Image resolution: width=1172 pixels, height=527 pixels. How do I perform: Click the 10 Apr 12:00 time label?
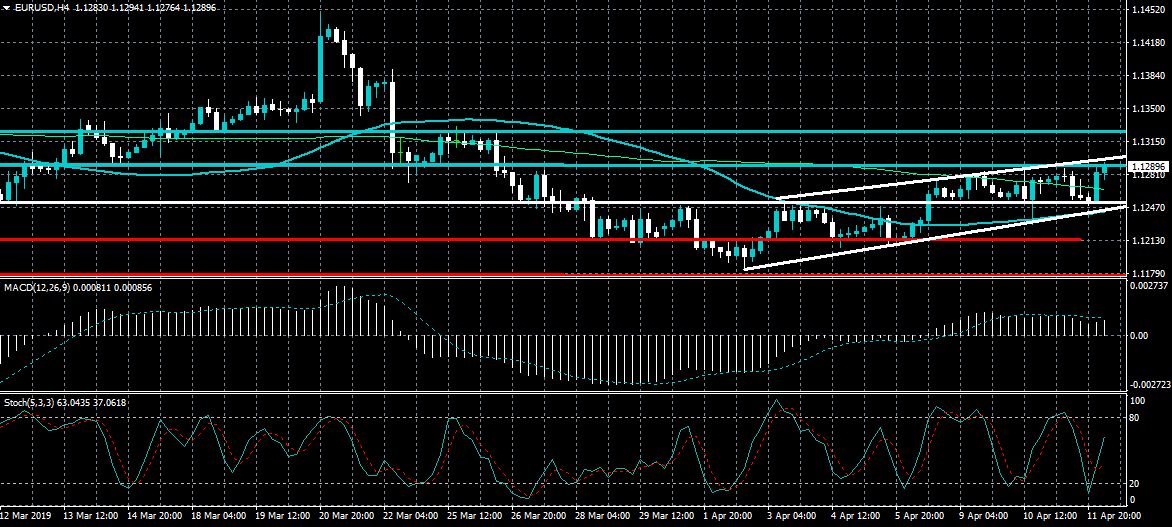point(1050,516)
